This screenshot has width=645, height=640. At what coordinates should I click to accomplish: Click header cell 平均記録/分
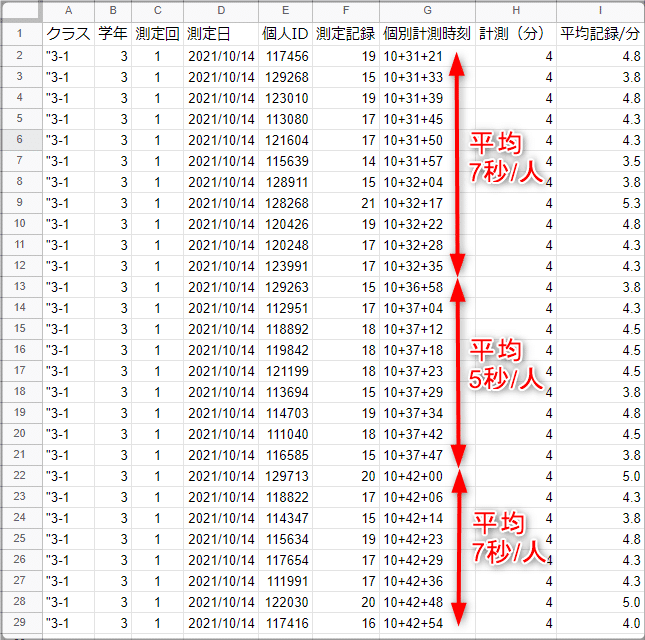point(601,34)
